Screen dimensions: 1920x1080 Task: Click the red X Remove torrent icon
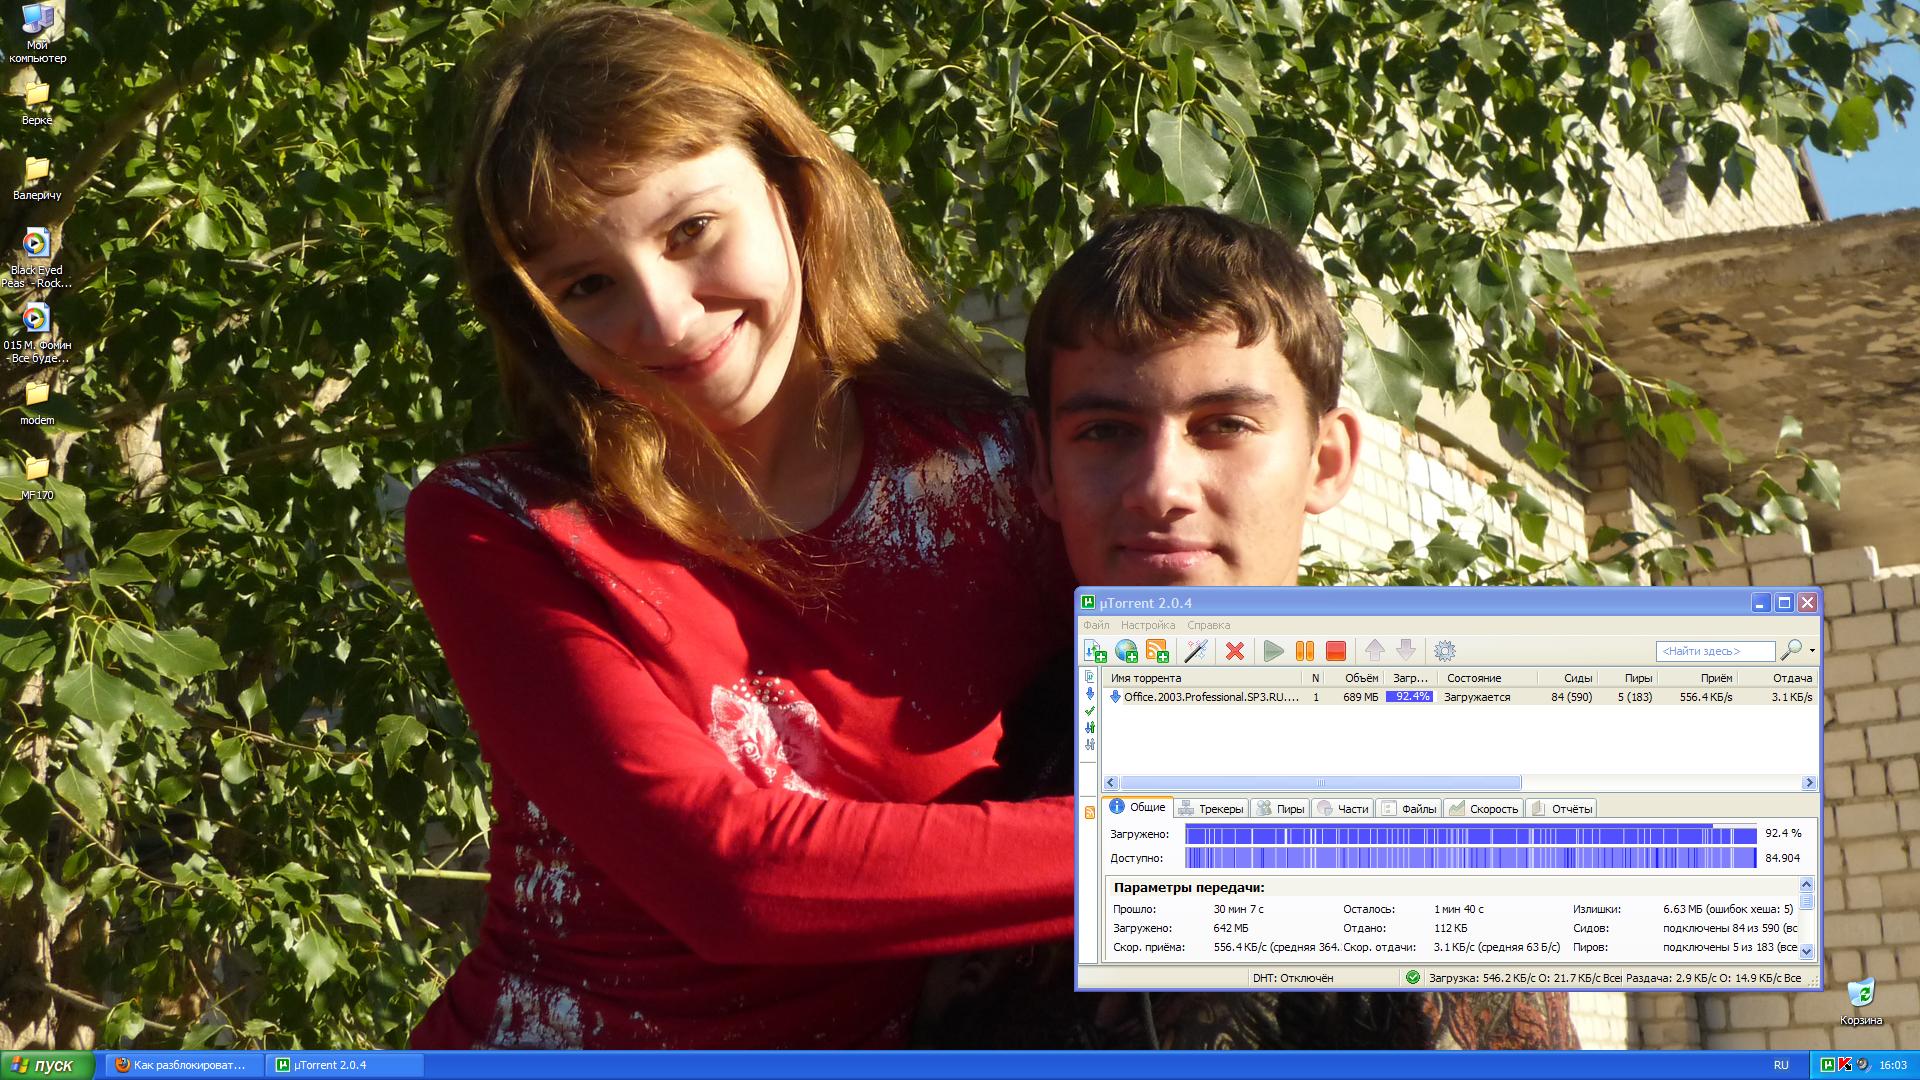1235,651
